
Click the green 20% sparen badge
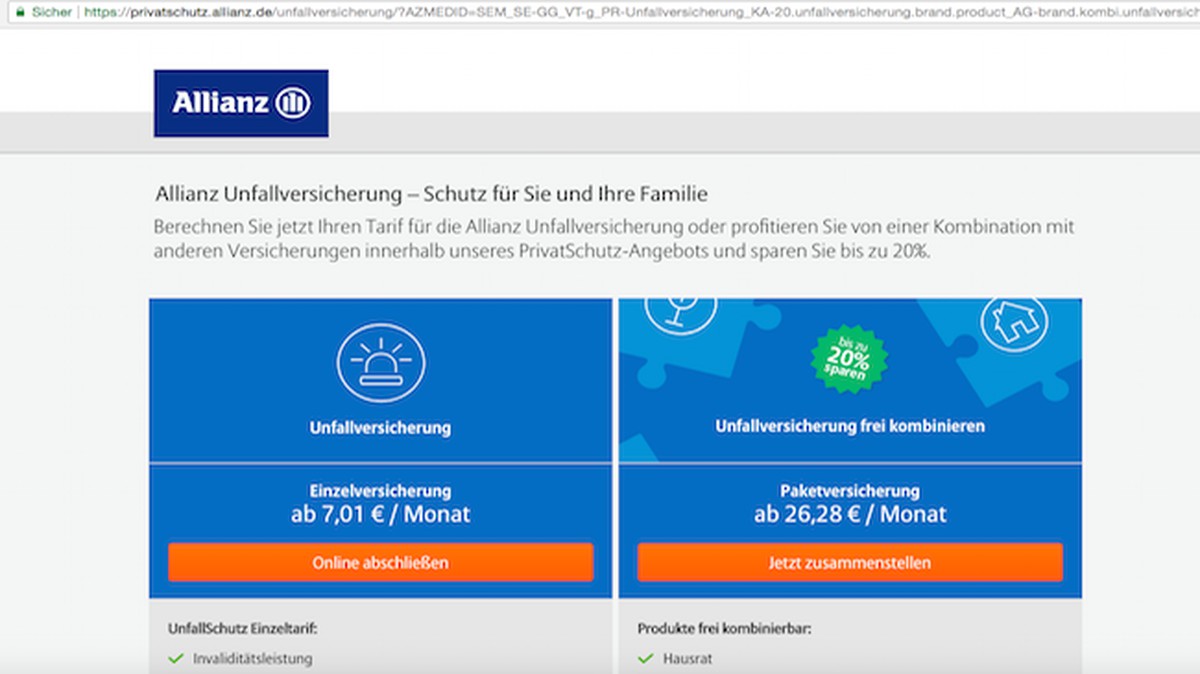point(849,357)
